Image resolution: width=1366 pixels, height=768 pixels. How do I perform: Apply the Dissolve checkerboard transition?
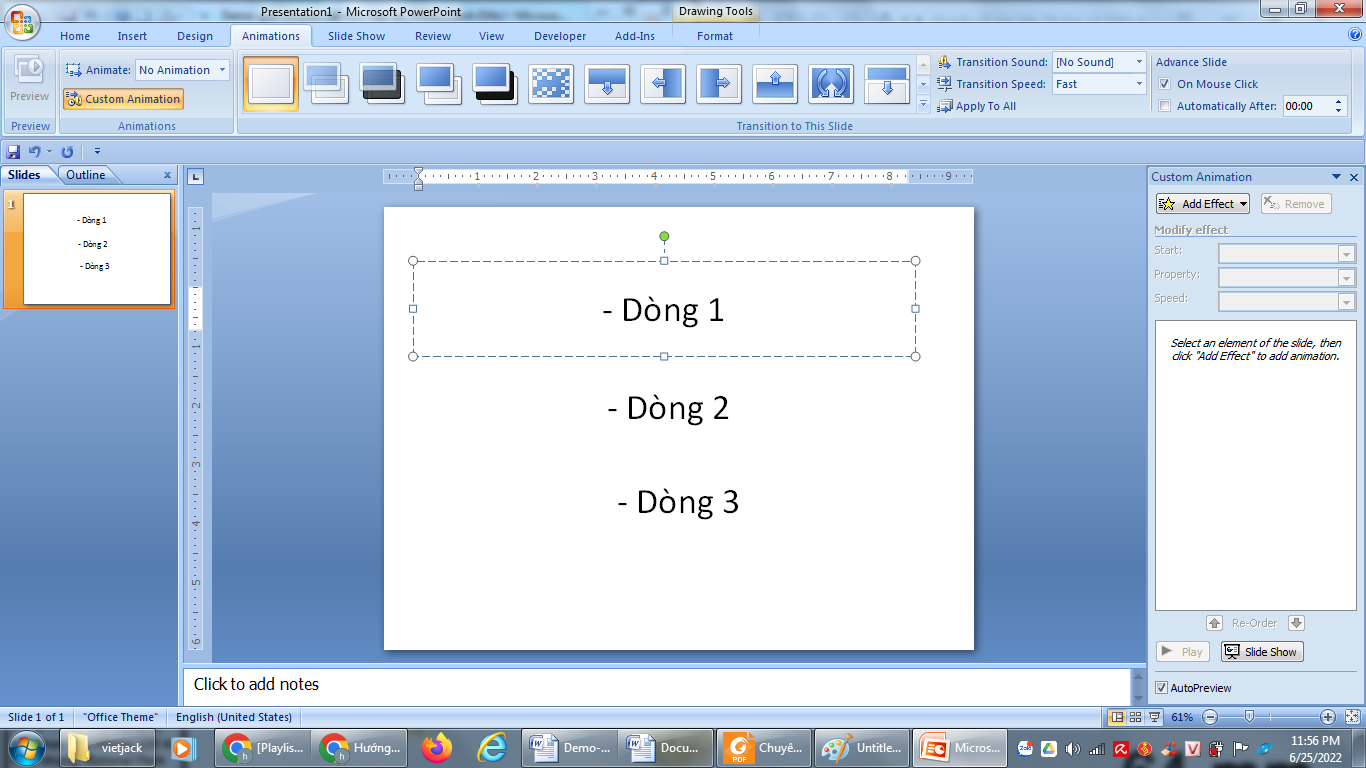pyautogui.click(x=551, y=83)
